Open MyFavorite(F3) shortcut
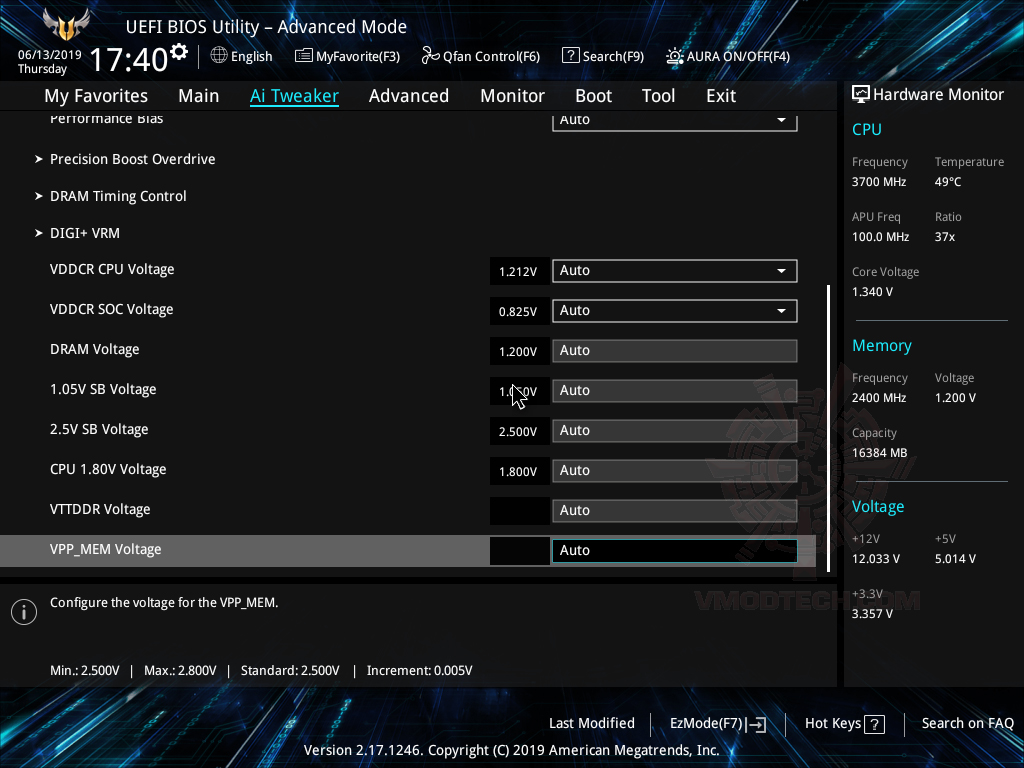Screen dimensions: 1024x768 pyautogui.click(x=347, y=56)
